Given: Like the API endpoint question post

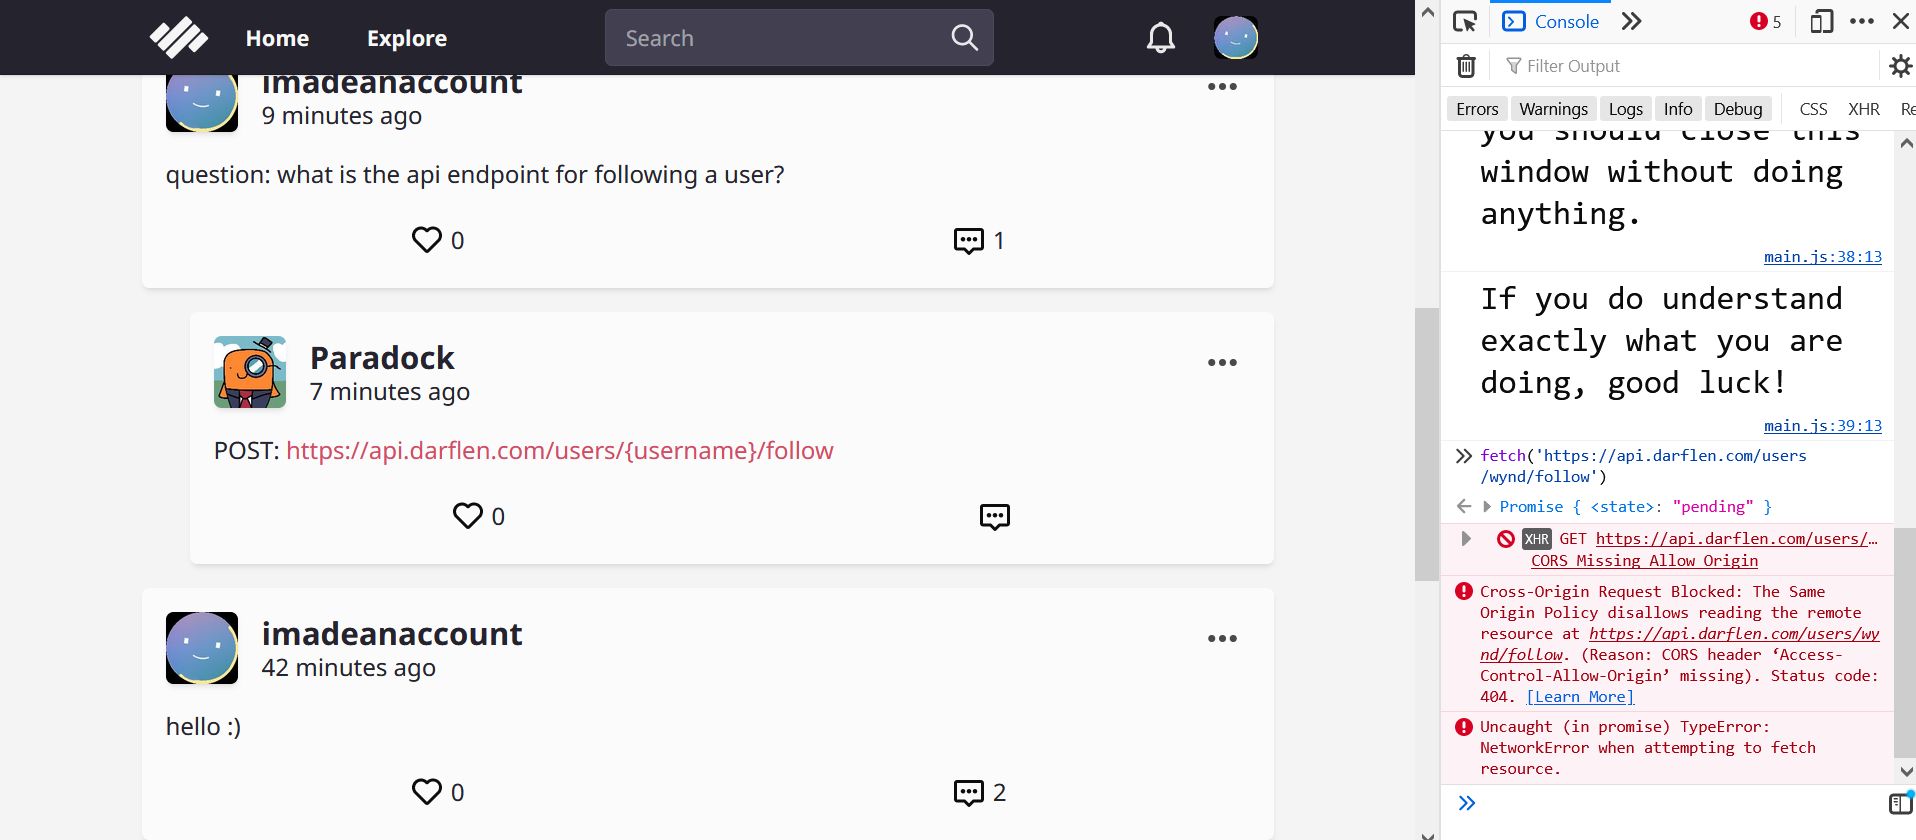Looking at the screenshot, I should coord(427,240).
